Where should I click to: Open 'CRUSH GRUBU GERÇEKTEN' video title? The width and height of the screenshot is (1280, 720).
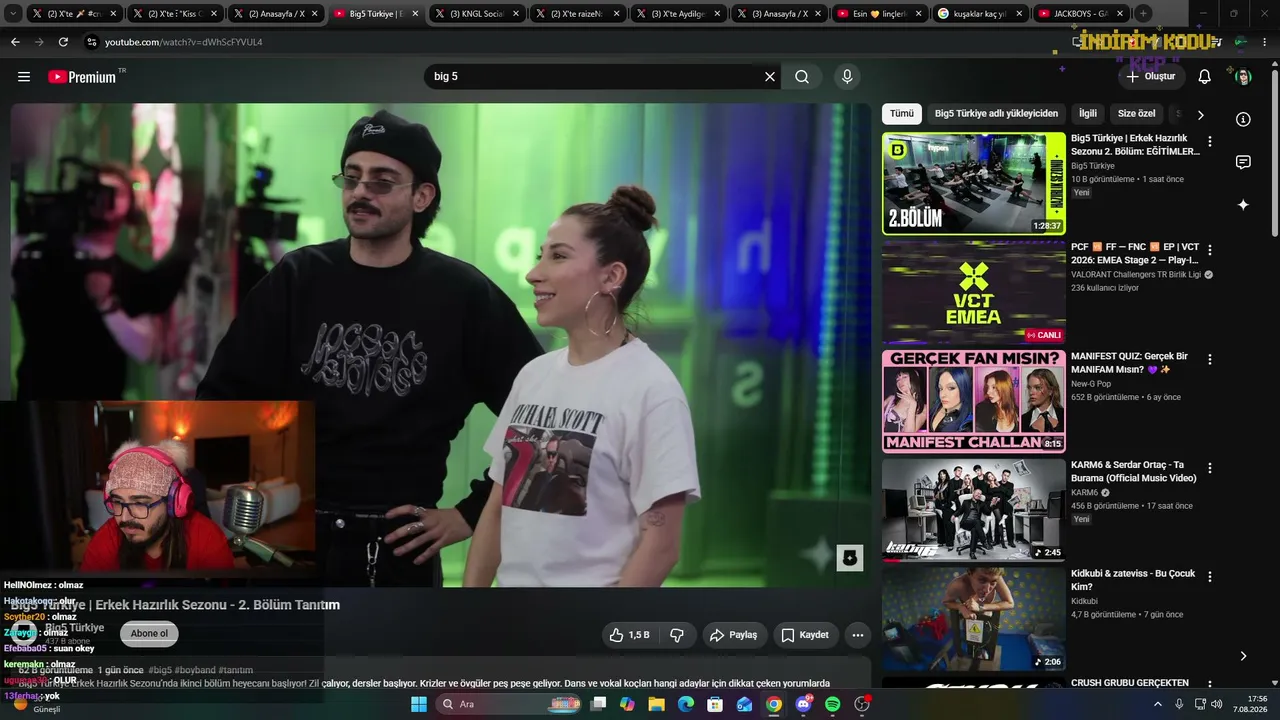coord(1130,683)
